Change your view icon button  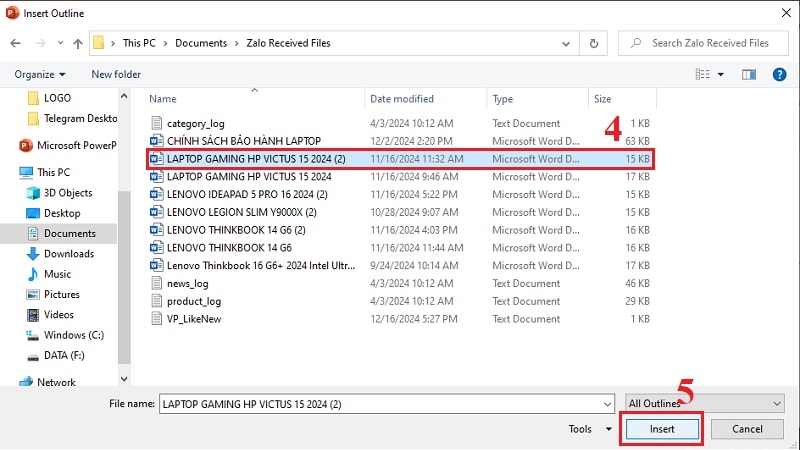click(x=703, y=74)
